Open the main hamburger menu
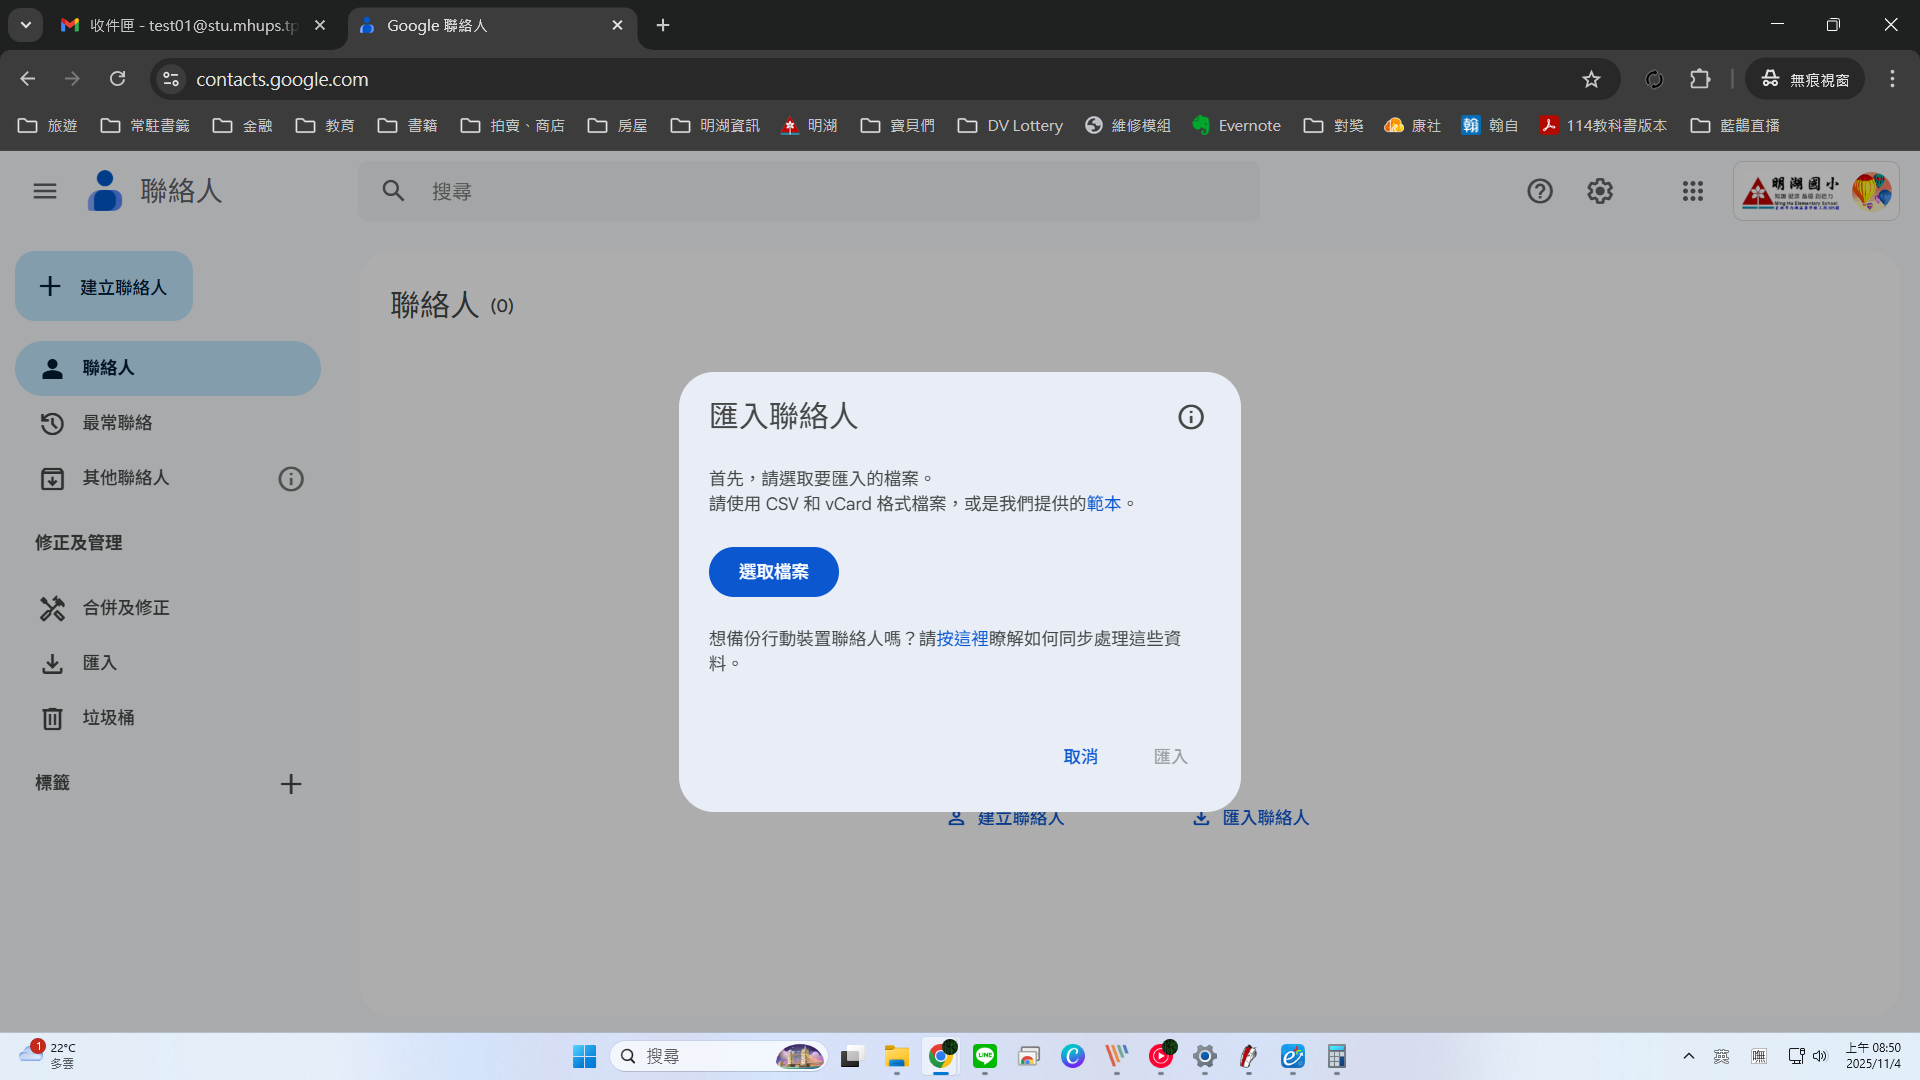1920x1080 pixels. point(45,191)
